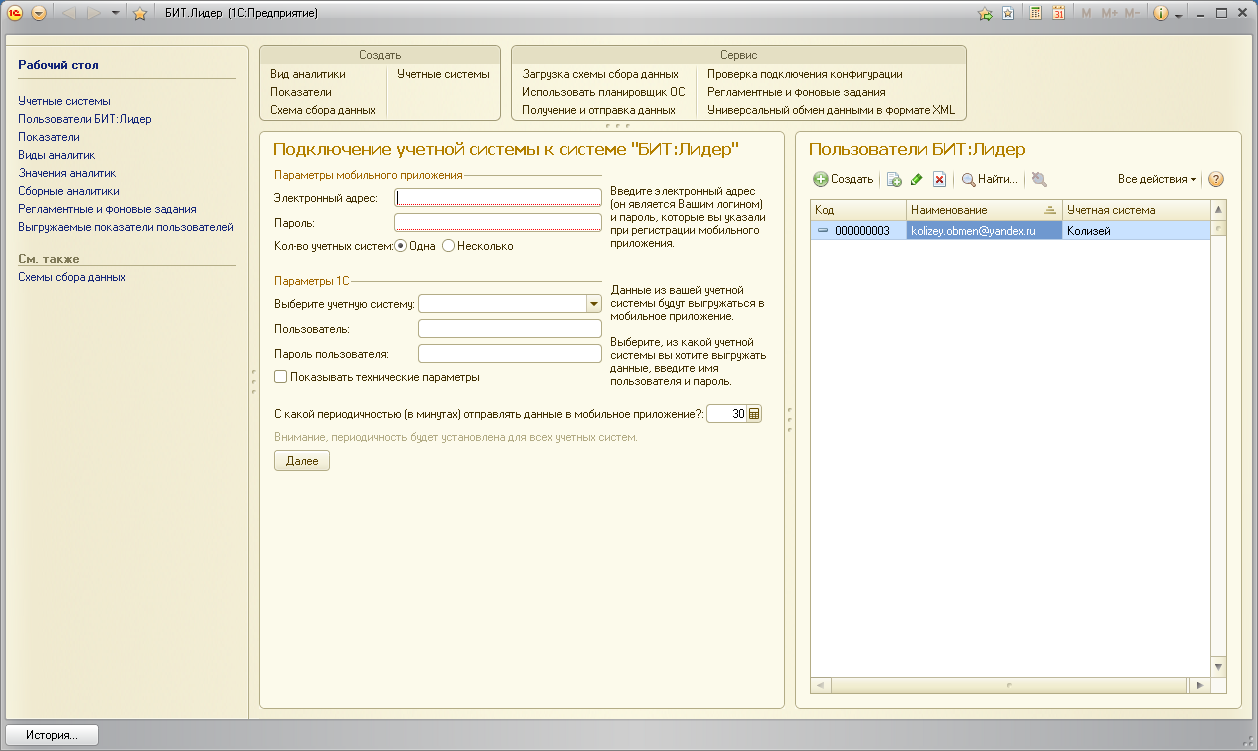The height and width of the screenshot is (751, 1258).
Task: Open help with the question mark icon
Action: pyautogui.click(x=1216, y=180)
